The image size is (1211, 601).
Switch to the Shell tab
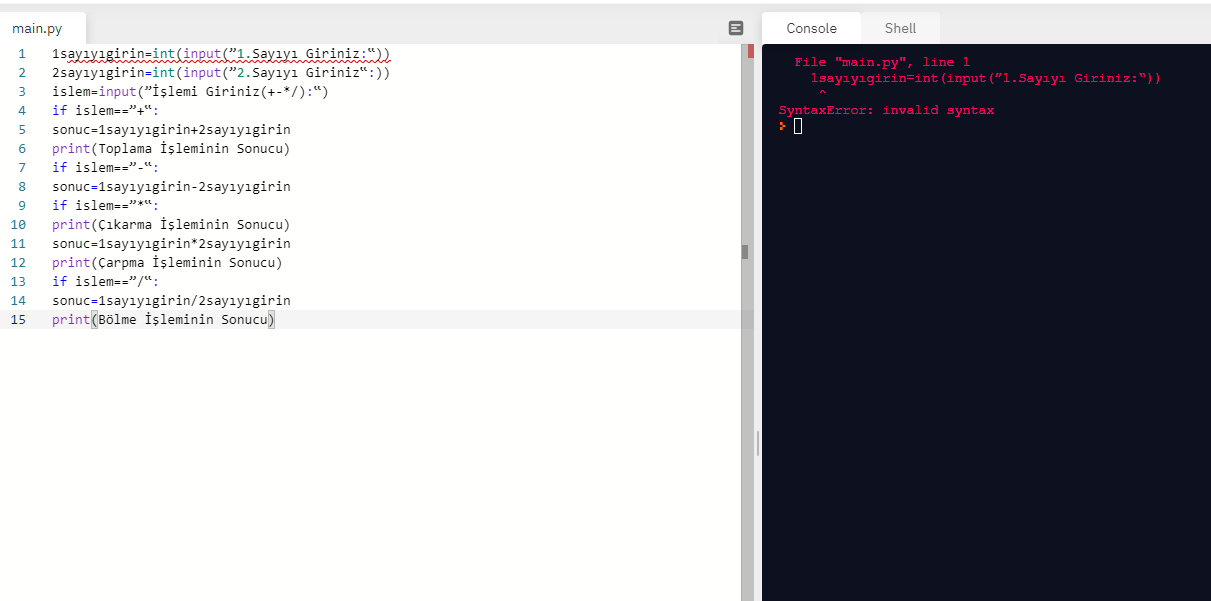click(900, 28)
